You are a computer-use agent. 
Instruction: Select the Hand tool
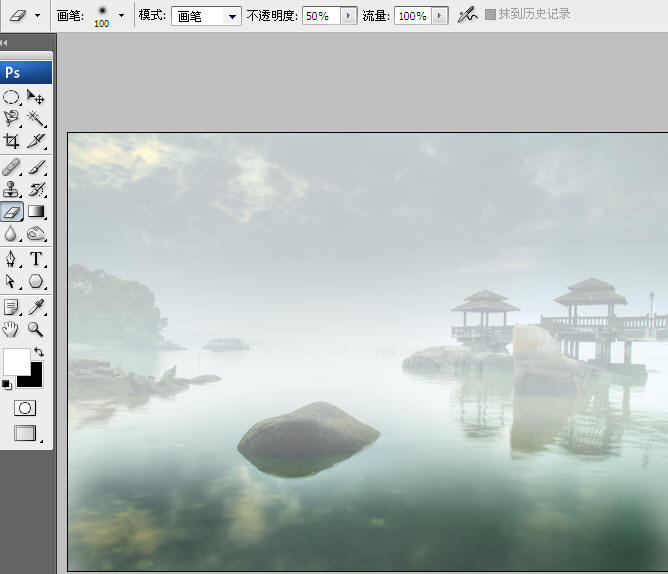coord(12,329)
